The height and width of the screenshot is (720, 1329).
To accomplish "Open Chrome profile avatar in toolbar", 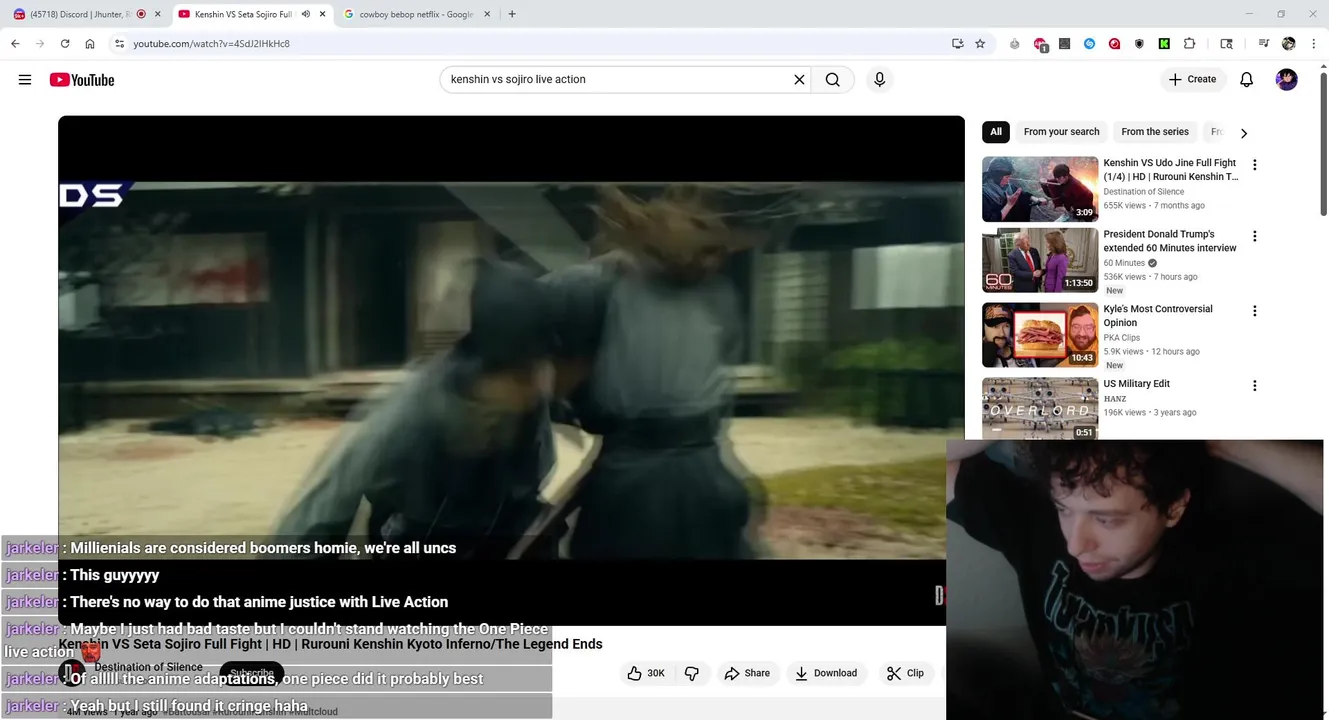I will (x=1288, y=44).
